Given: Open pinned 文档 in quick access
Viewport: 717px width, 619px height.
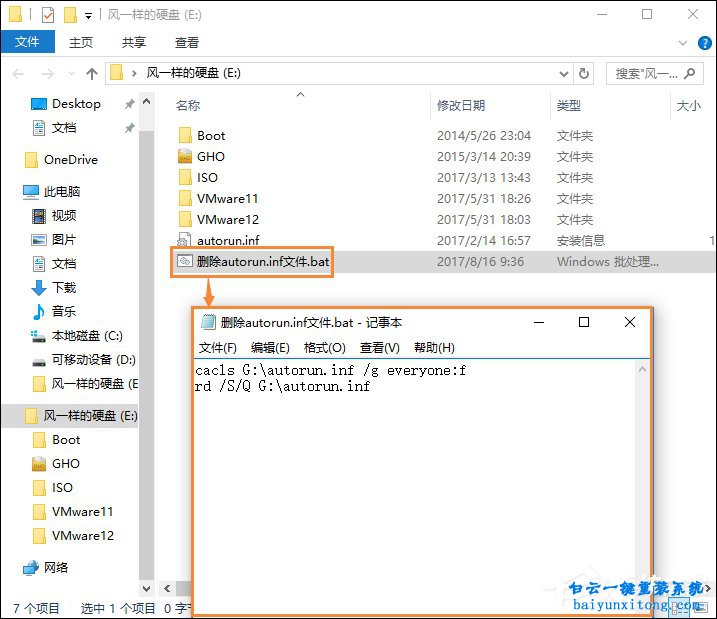Looking at the screenshot, I should coord(64,128).
